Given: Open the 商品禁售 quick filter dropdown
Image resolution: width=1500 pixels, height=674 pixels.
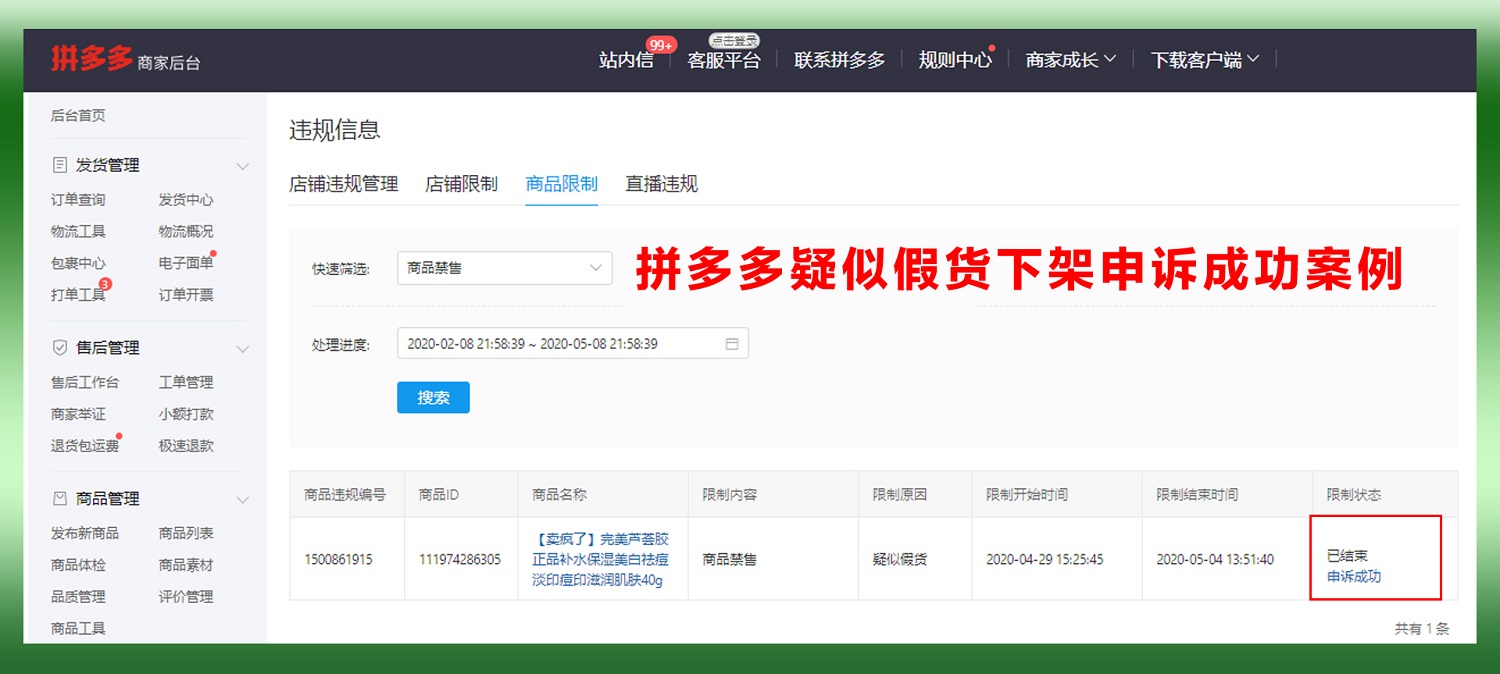Looking at the screenshot, I should (505, 268).
